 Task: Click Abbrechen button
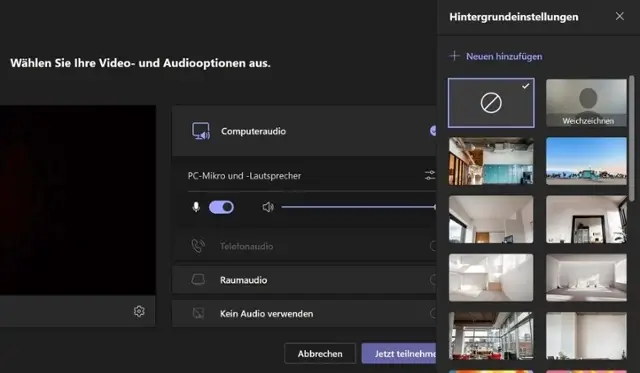point(320,353)
